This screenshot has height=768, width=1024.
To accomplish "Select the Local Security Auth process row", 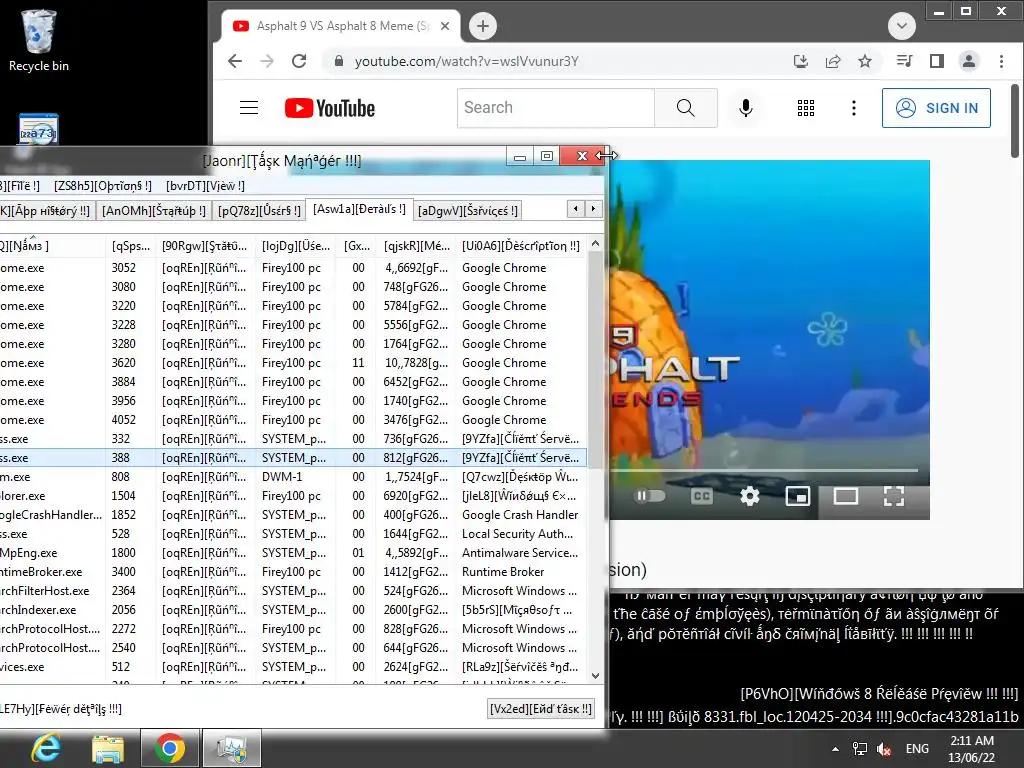I will pyautogui.click(x=293, y=534).
